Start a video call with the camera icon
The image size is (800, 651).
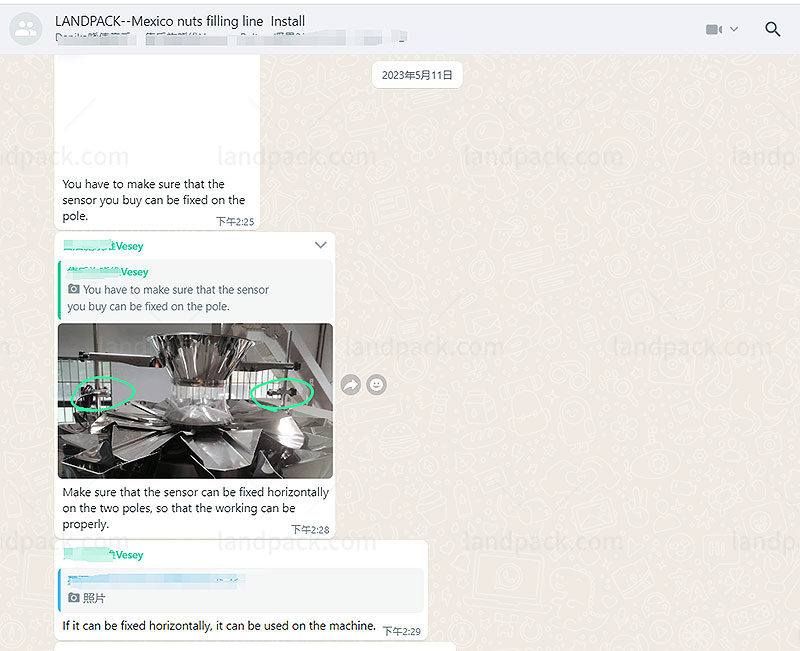click(713, 29)
